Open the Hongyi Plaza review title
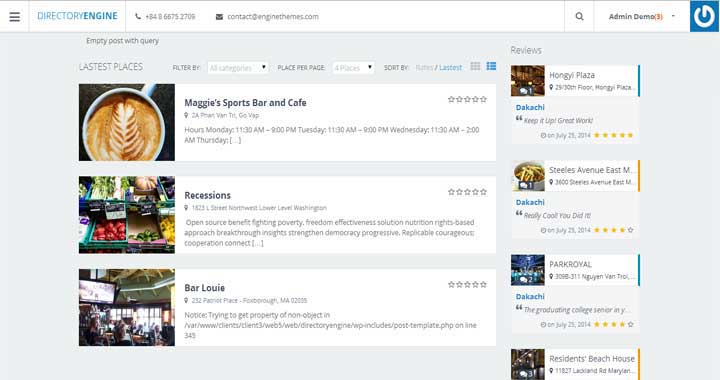 tap(572, 75)
